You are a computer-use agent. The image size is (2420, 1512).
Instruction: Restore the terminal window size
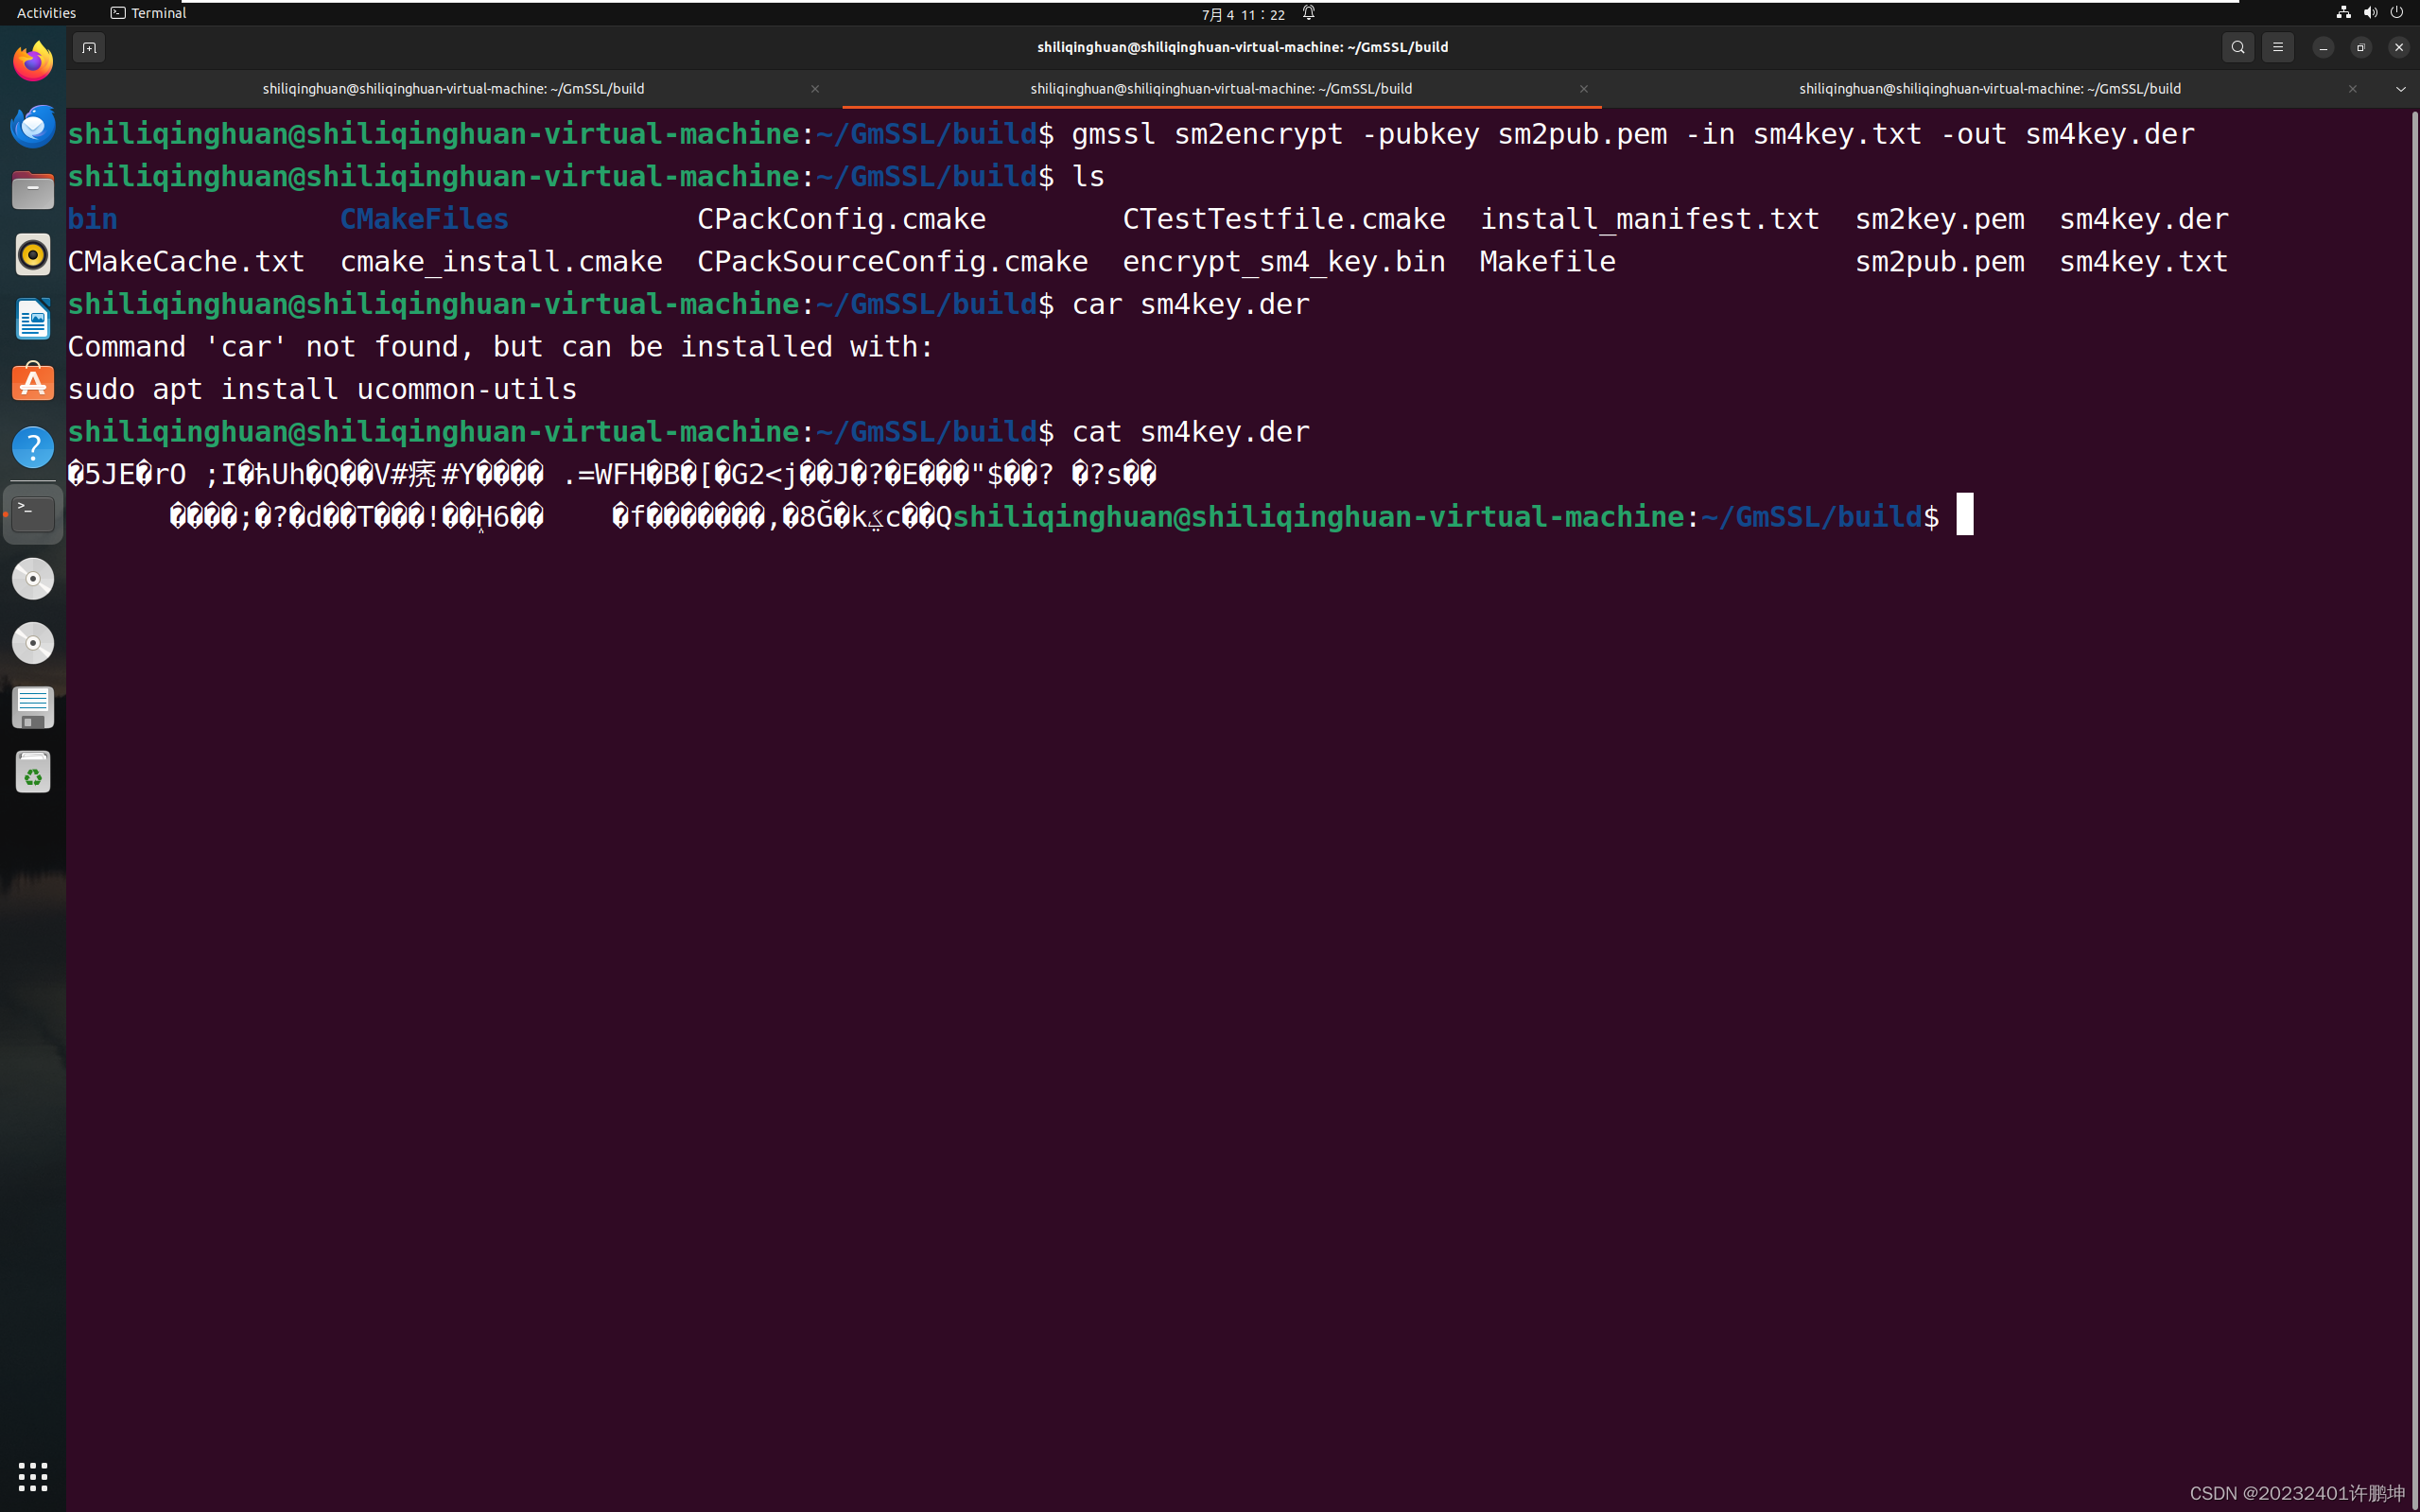(x=2361, y=47)
